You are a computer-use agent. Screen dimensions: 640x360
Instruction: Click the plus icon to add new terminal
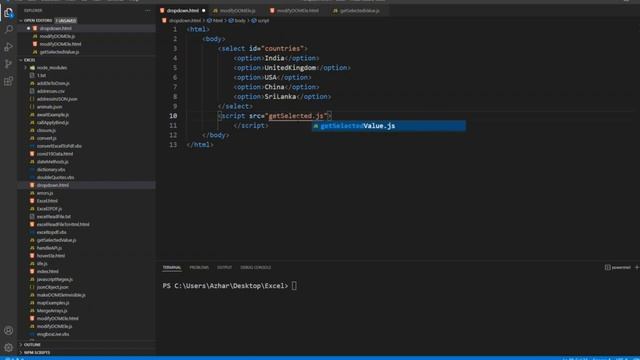point(636,267)
